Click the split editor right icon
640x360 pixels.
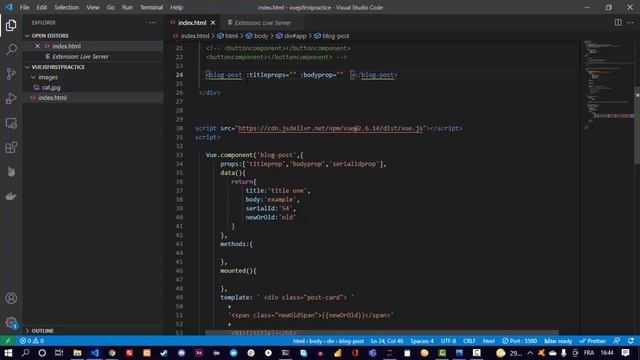618,22
